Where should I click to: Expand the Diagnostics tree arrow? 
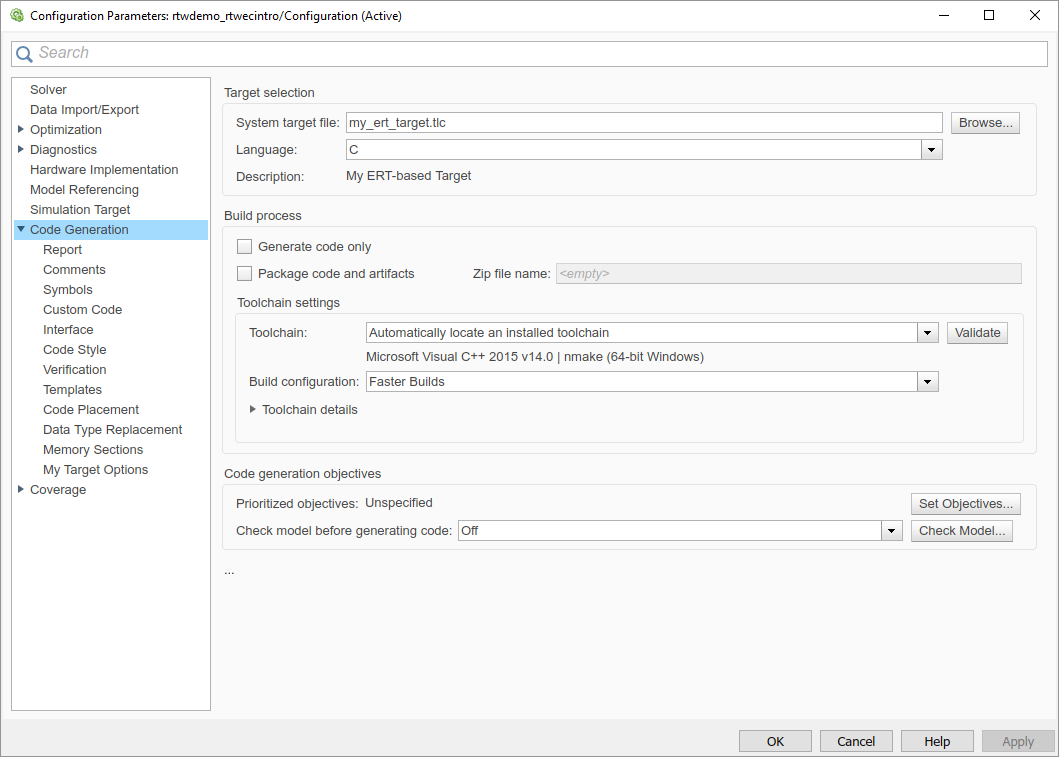(x=21, y=149)
